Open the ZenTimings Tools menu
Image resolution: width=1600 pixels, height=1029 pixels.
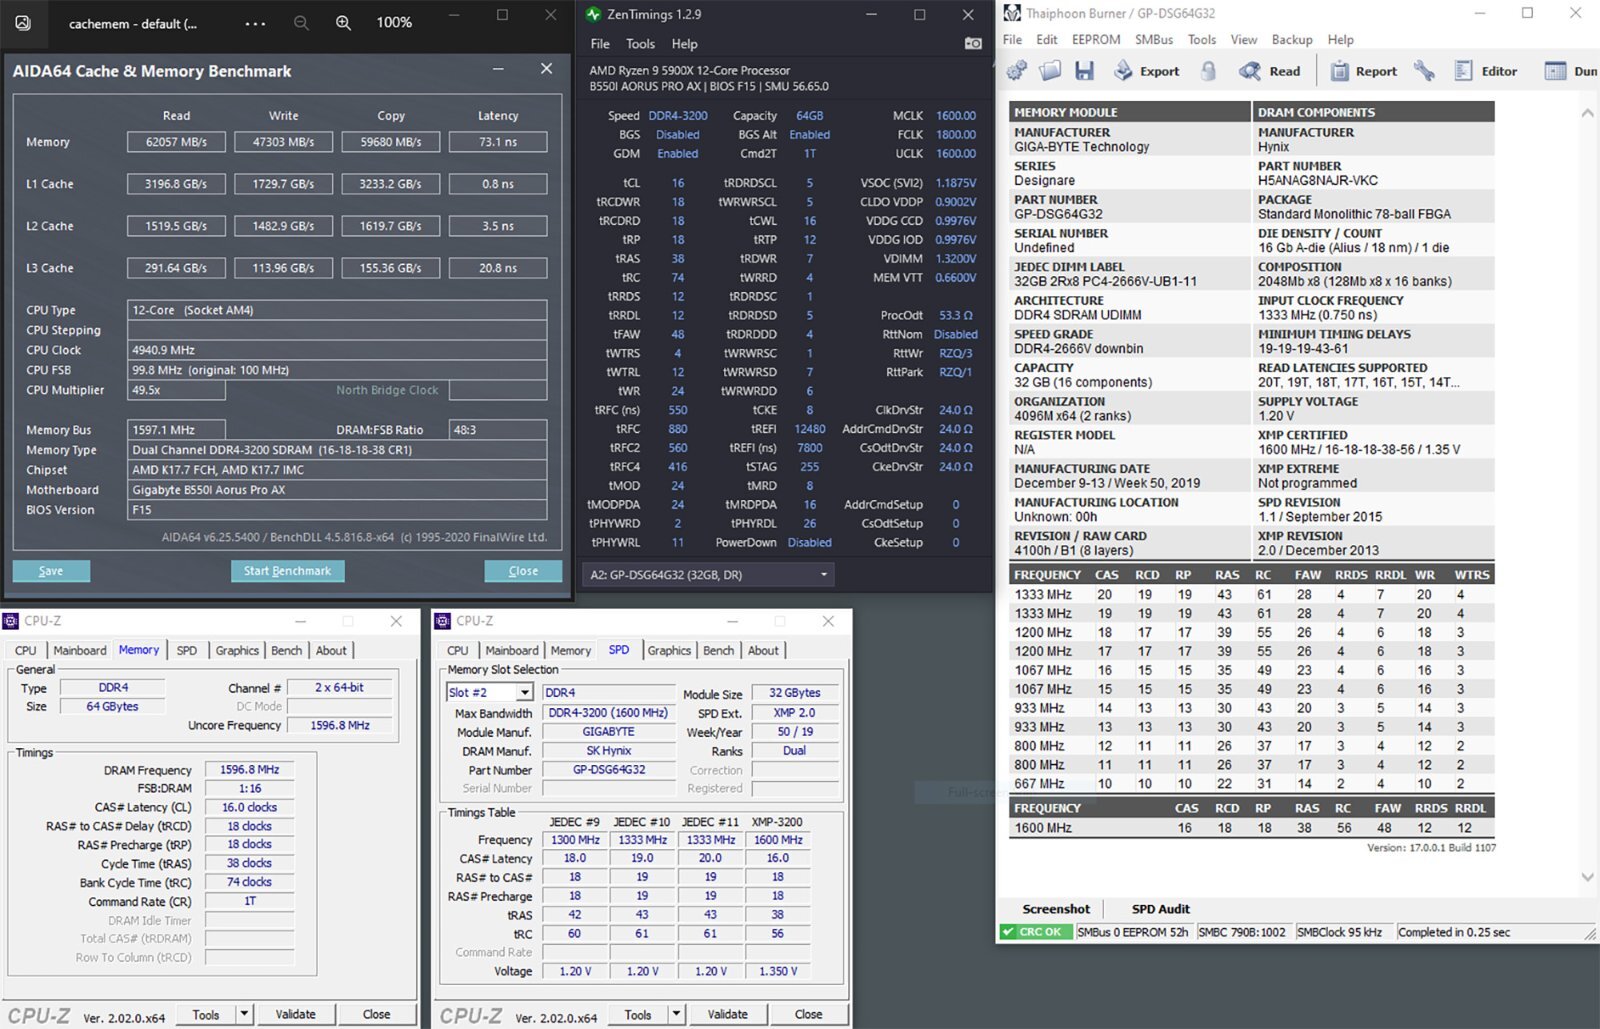click(640, 44)
